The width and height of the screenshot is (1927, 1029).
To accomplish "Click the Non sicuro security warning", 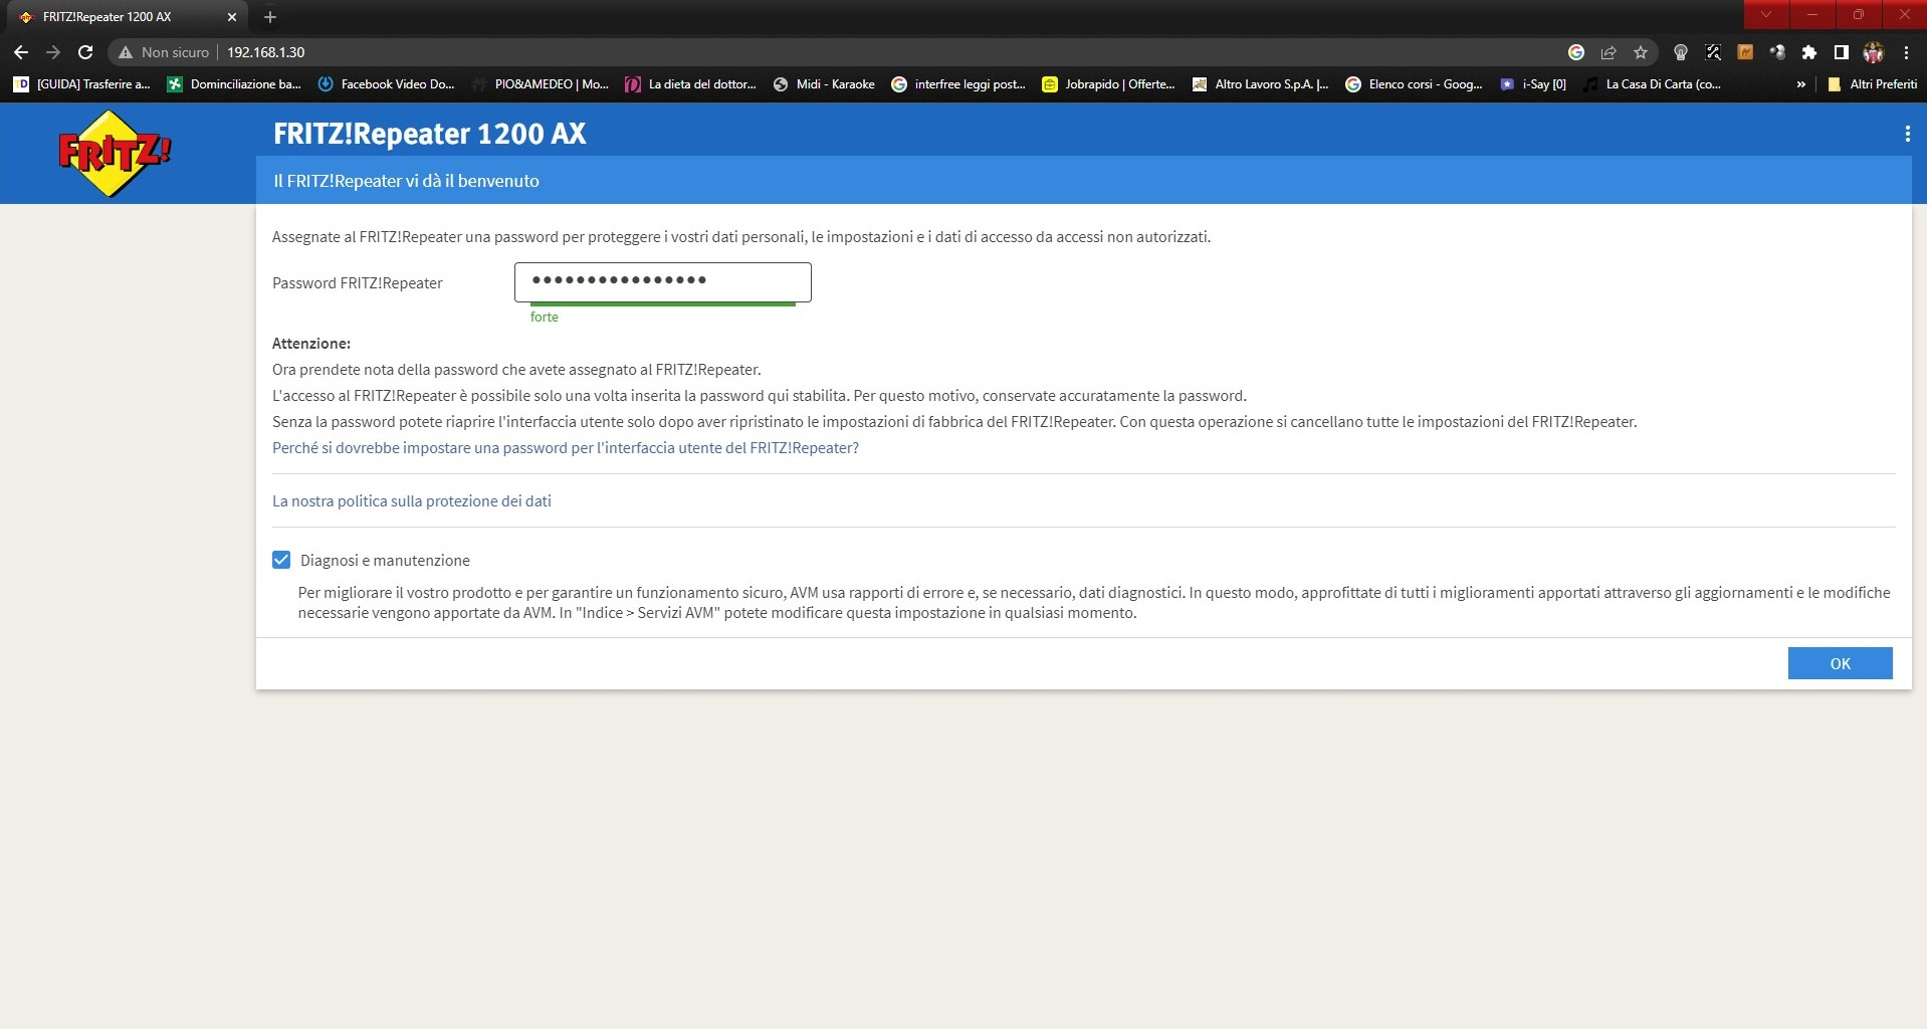I will tap(164, 52).
